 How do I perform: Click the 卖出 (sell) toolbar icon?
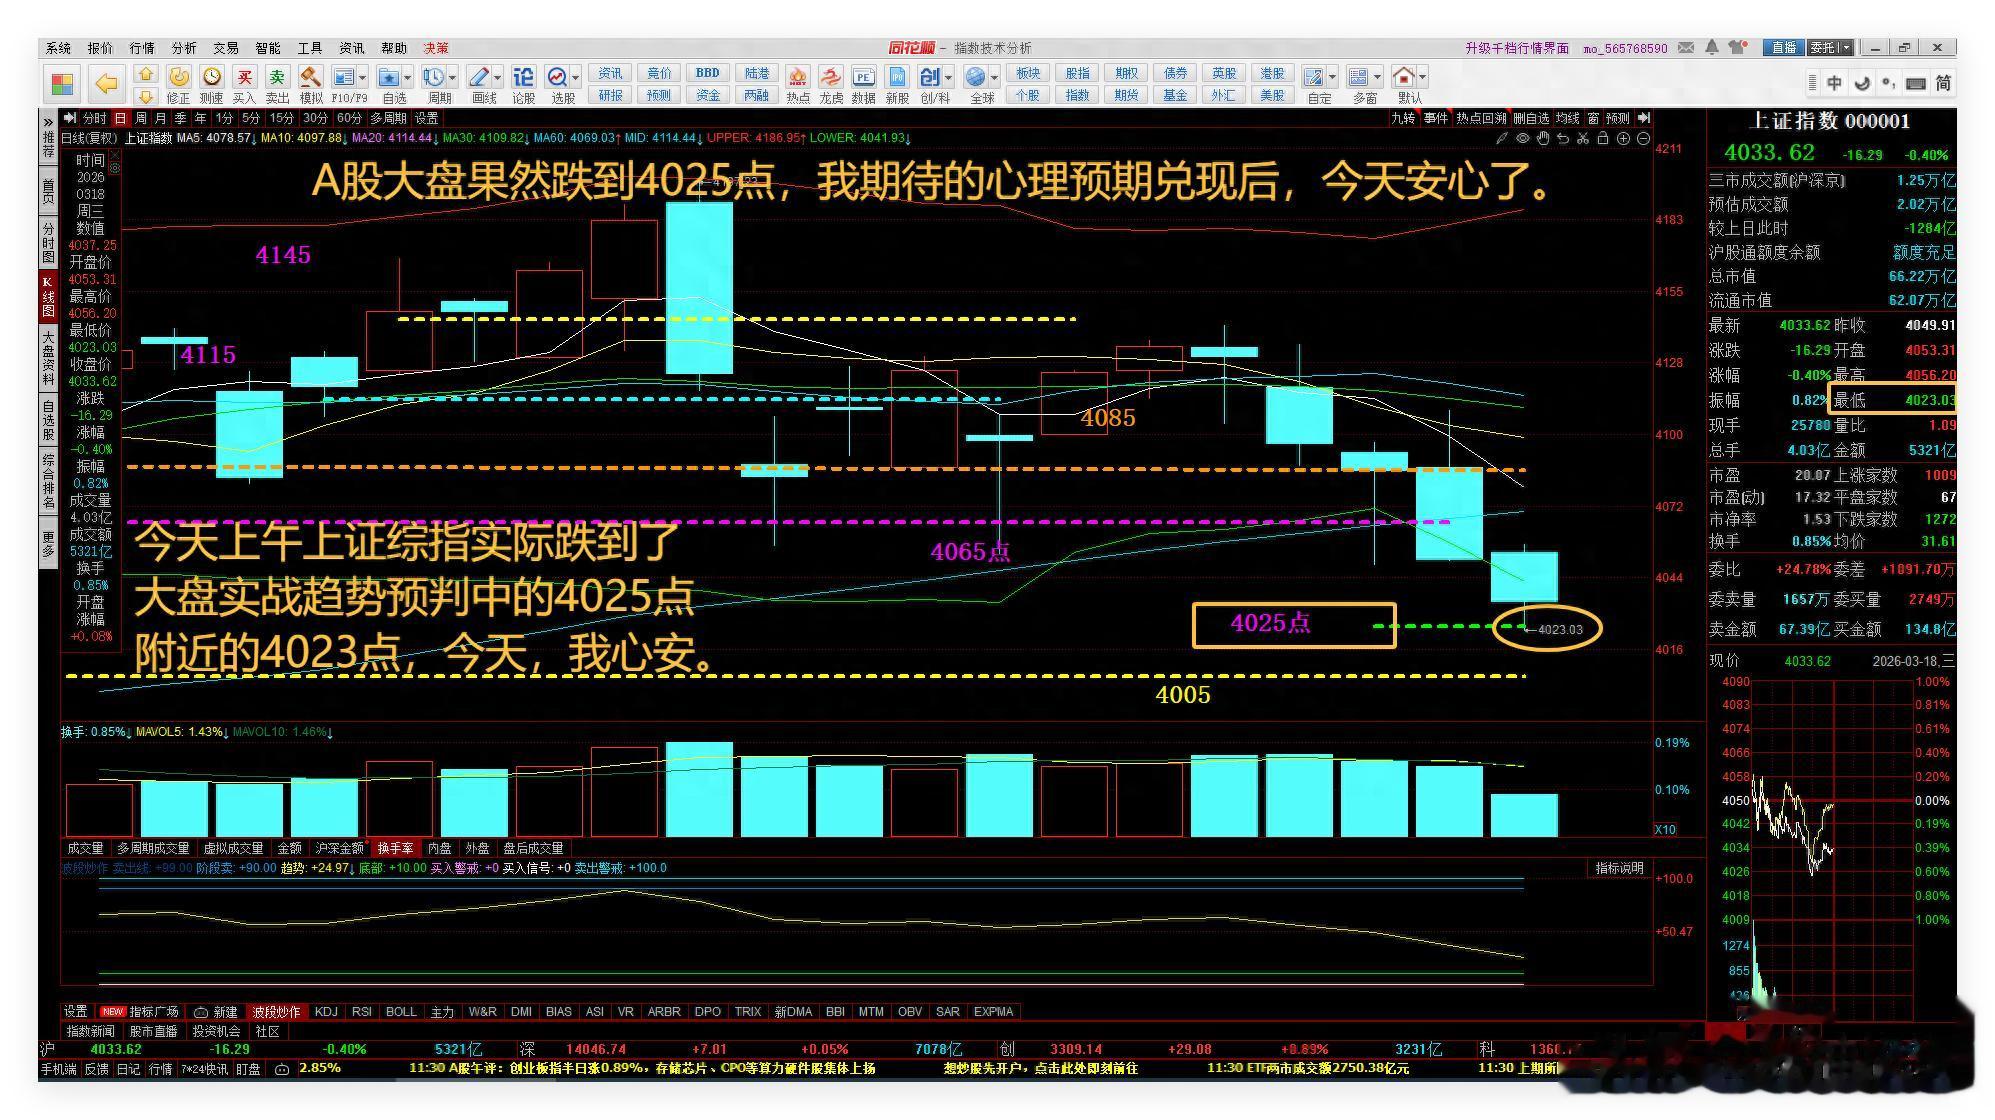point(277,77)
